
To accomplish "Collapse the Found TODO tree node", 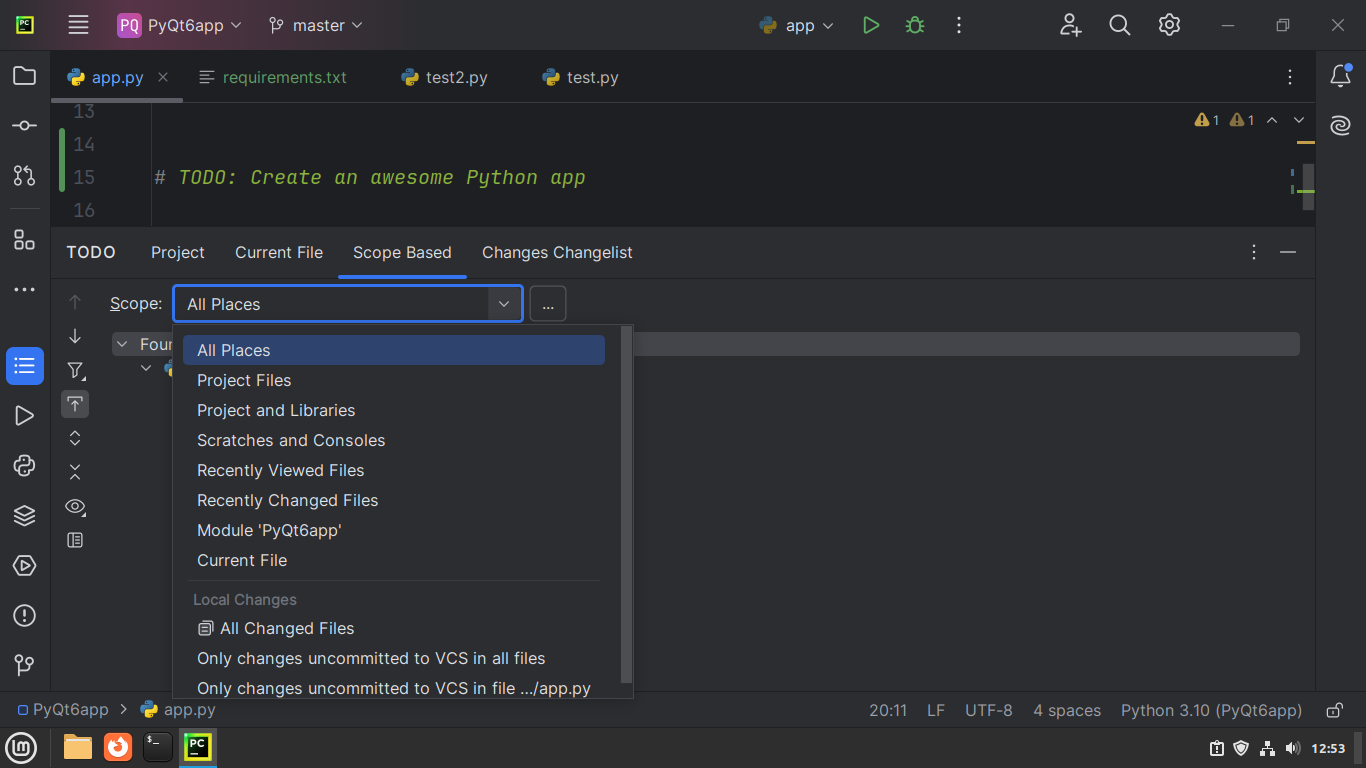I will (x=122, y=344).
